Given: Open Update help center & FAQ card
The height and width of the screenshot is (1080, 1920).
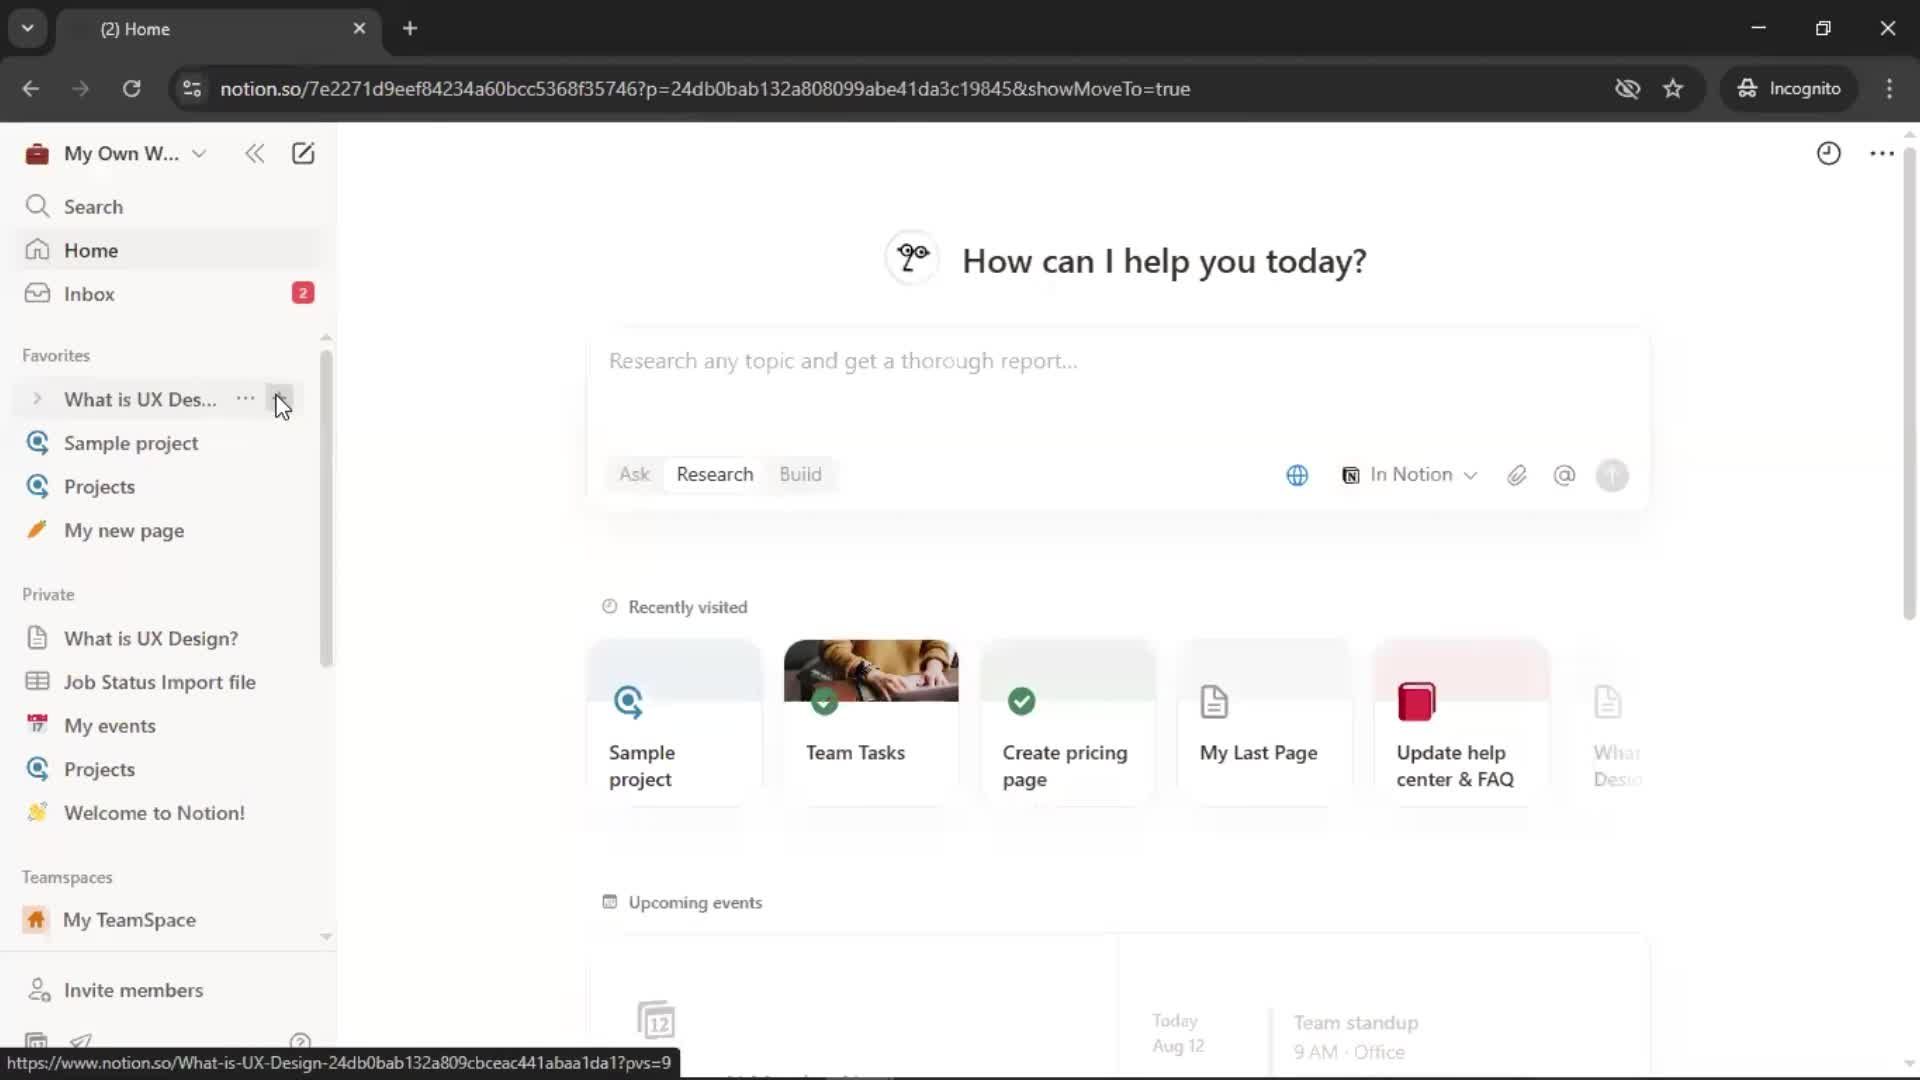Looking at the screenshot, I should 1462,722.
